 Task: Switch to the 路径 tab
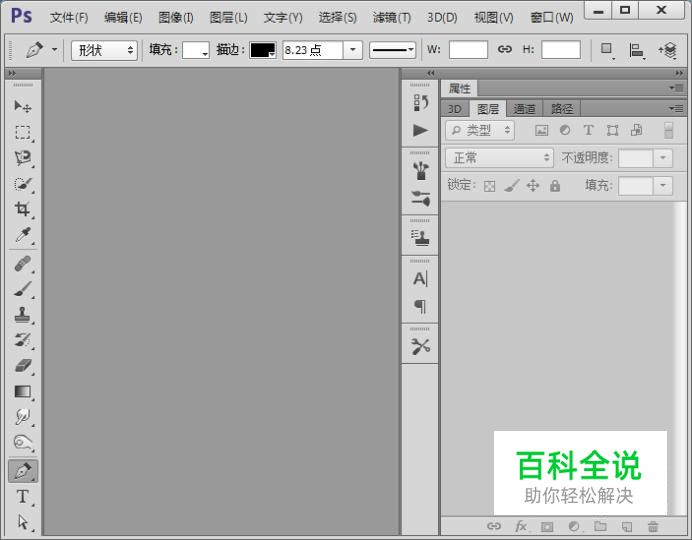[x=562, y=109]
